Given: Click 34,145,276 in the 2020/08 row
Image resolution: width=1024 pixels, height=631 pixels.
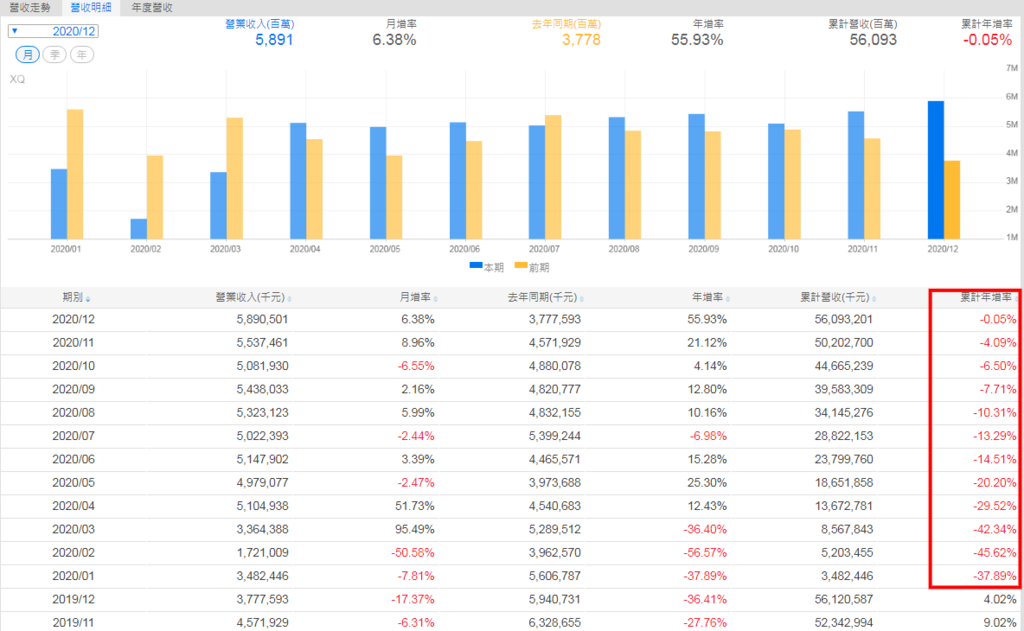Looking at the screenshot, I should pos(844,413).
